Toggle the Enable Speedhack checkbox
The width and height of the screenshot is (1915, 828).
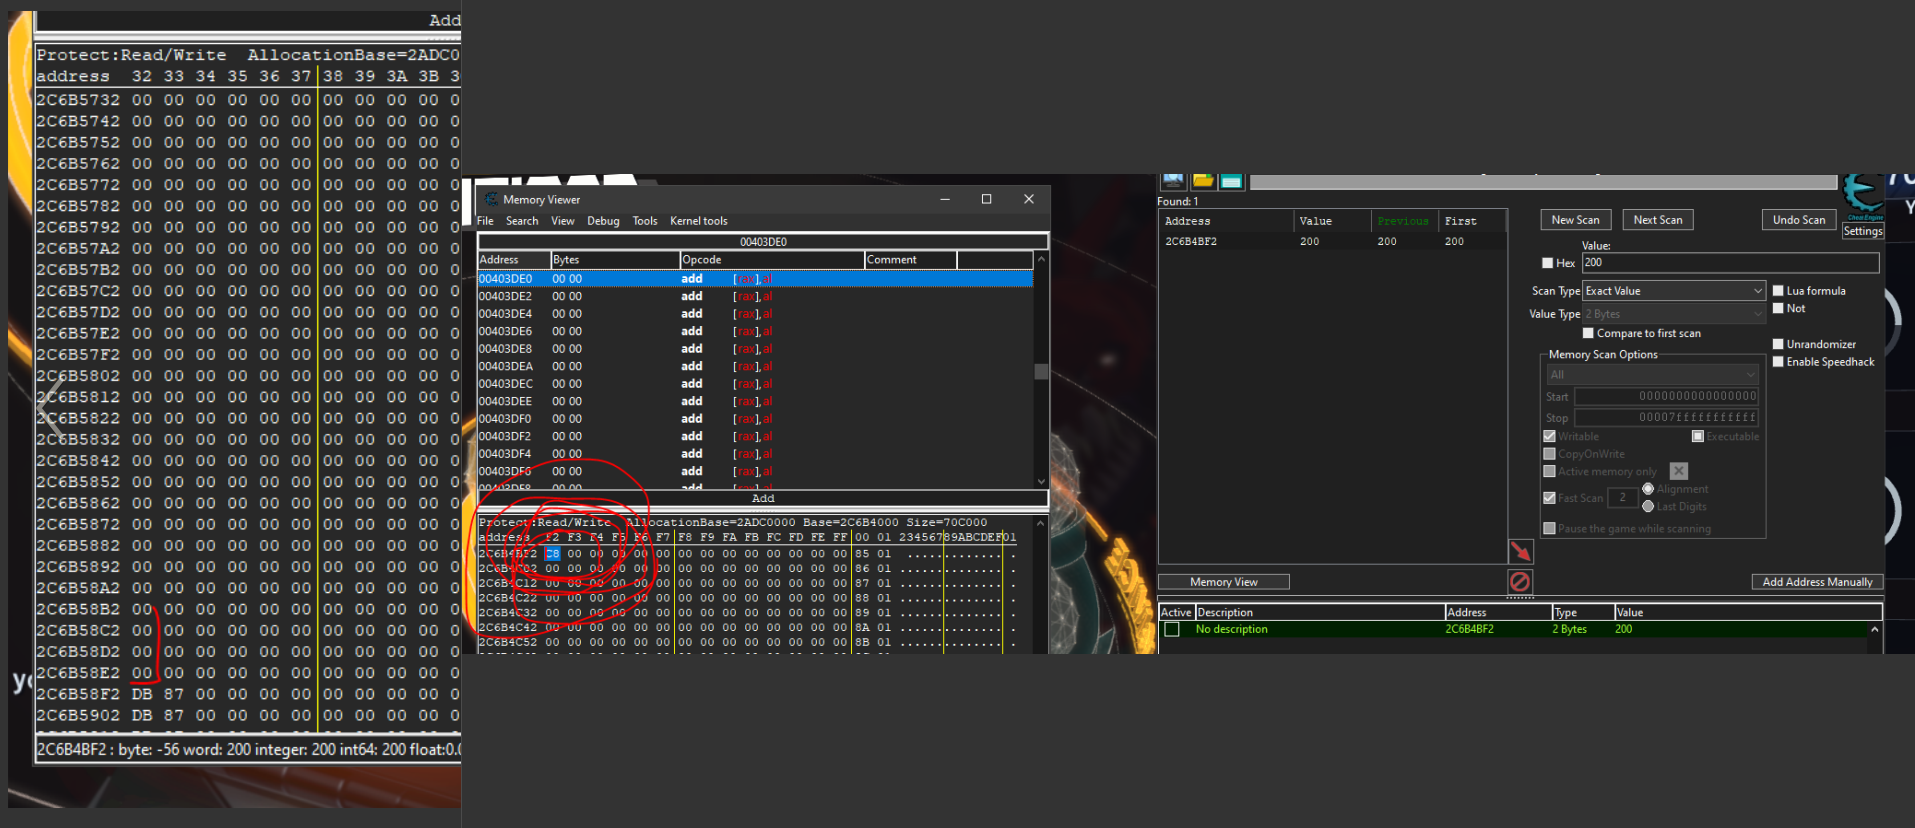(x=1778, y=362)
